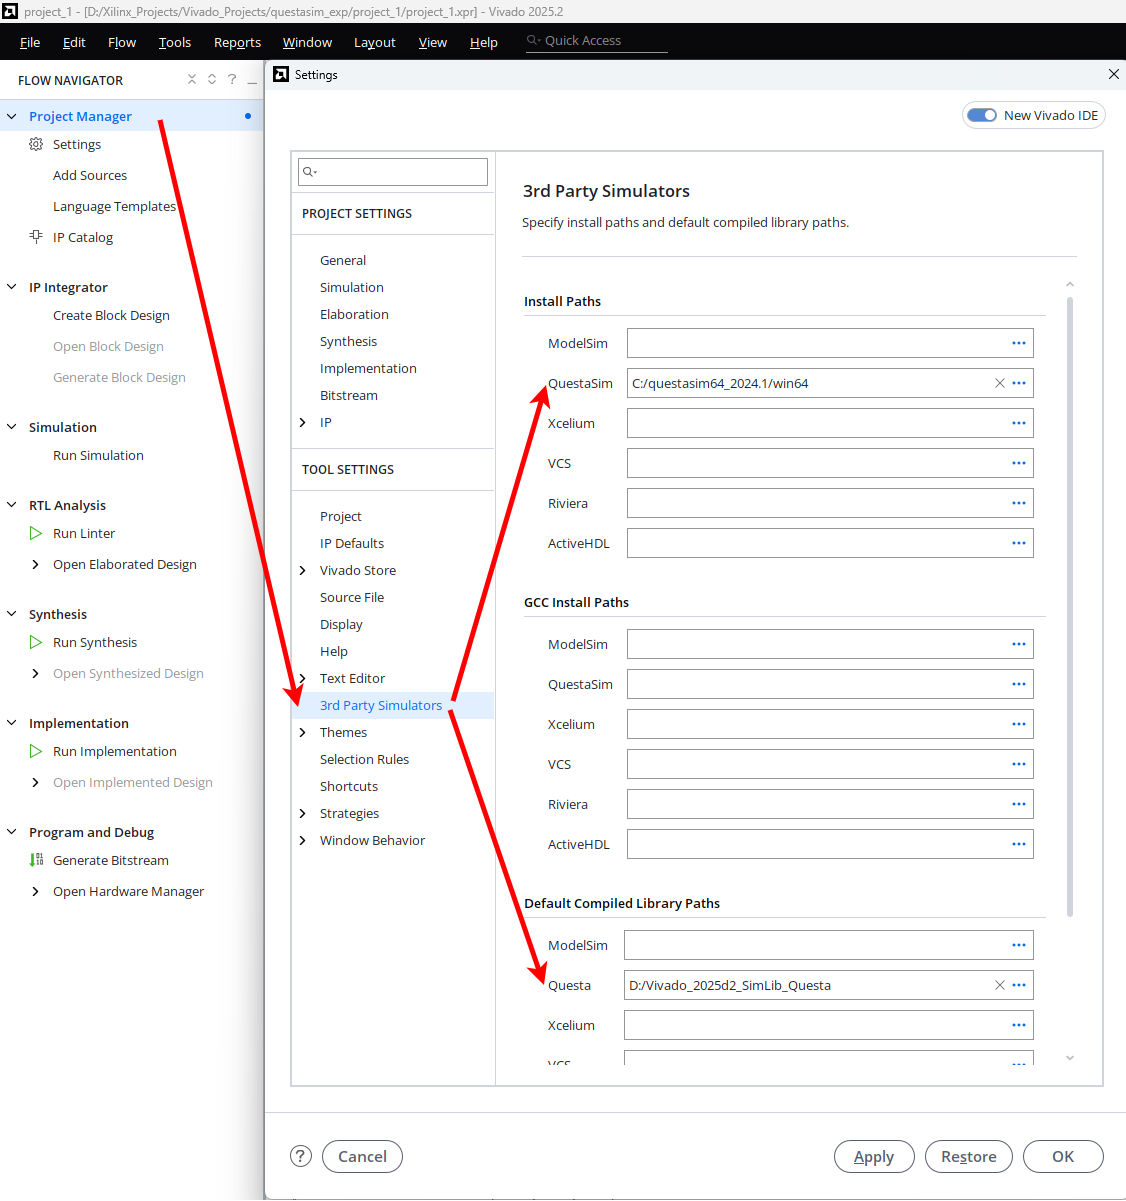Expand Open Hardware Manager

click(36, 891)
